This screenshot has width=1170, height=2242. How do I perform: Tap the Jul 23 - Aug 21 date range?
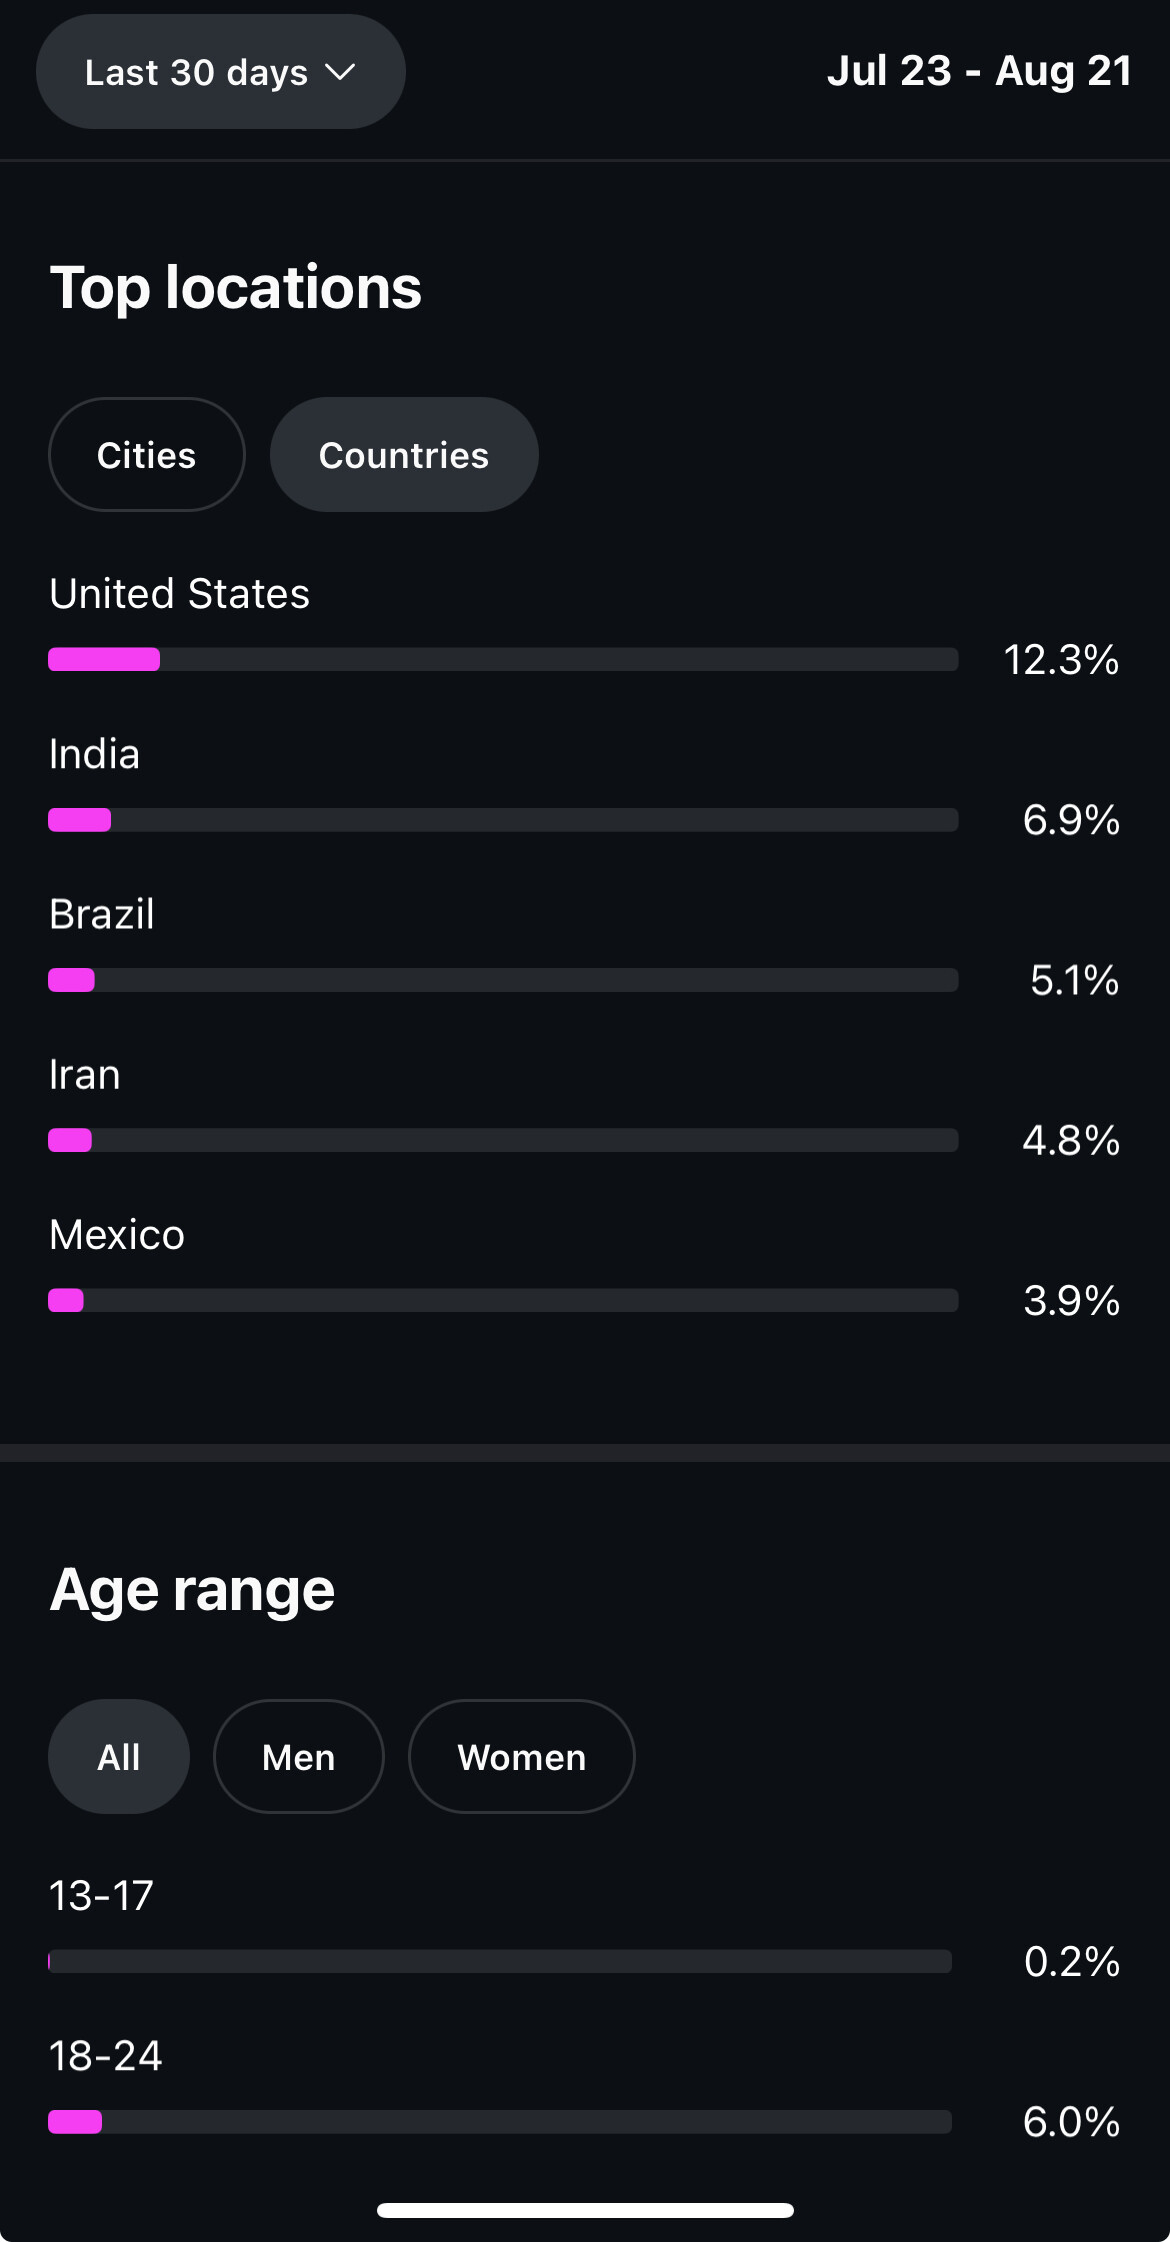(x=979, y=71)
